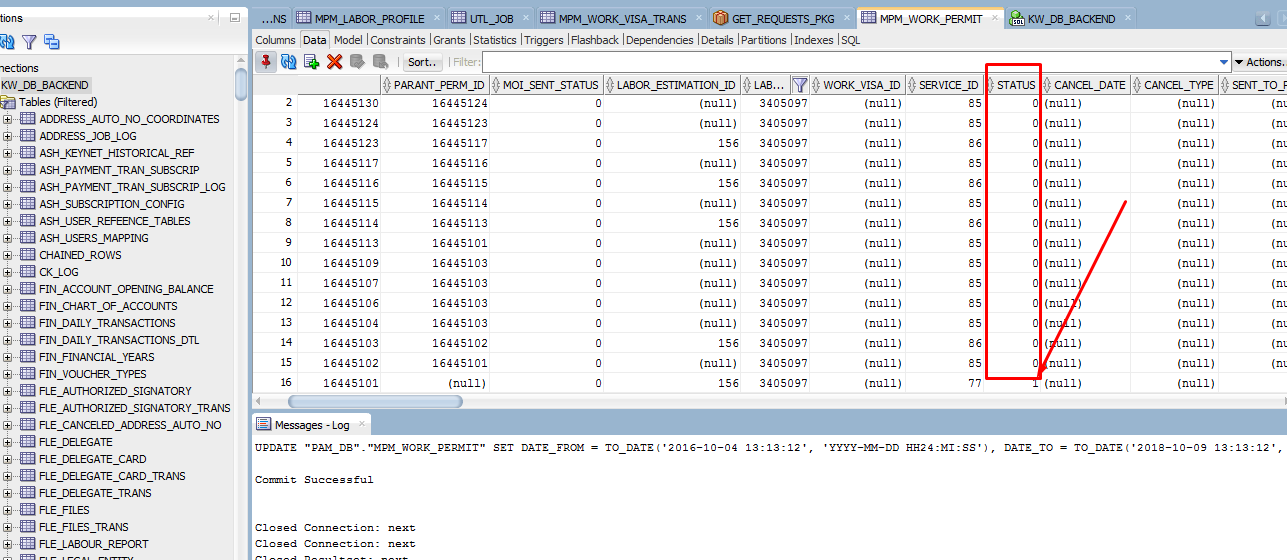Click sort handle on LABOR_ESTIMATION_ID column
The width and height of the screenshot is (1287, 560).
click(610, 85)
